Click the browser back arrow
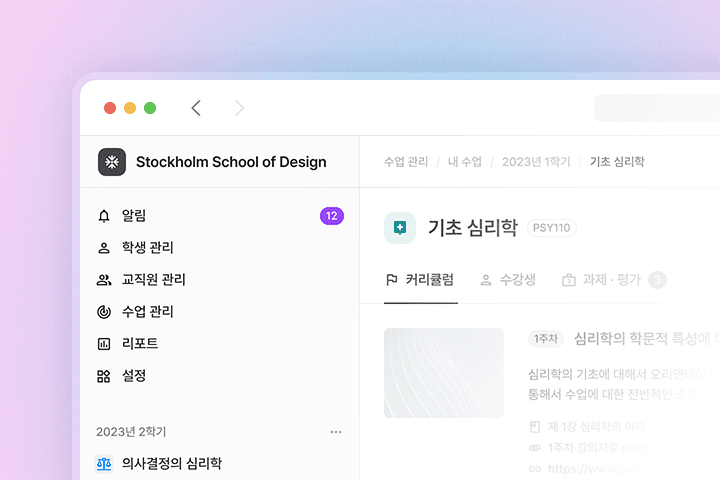This screenshot has height=480, width=720. [x=196, y=108]
